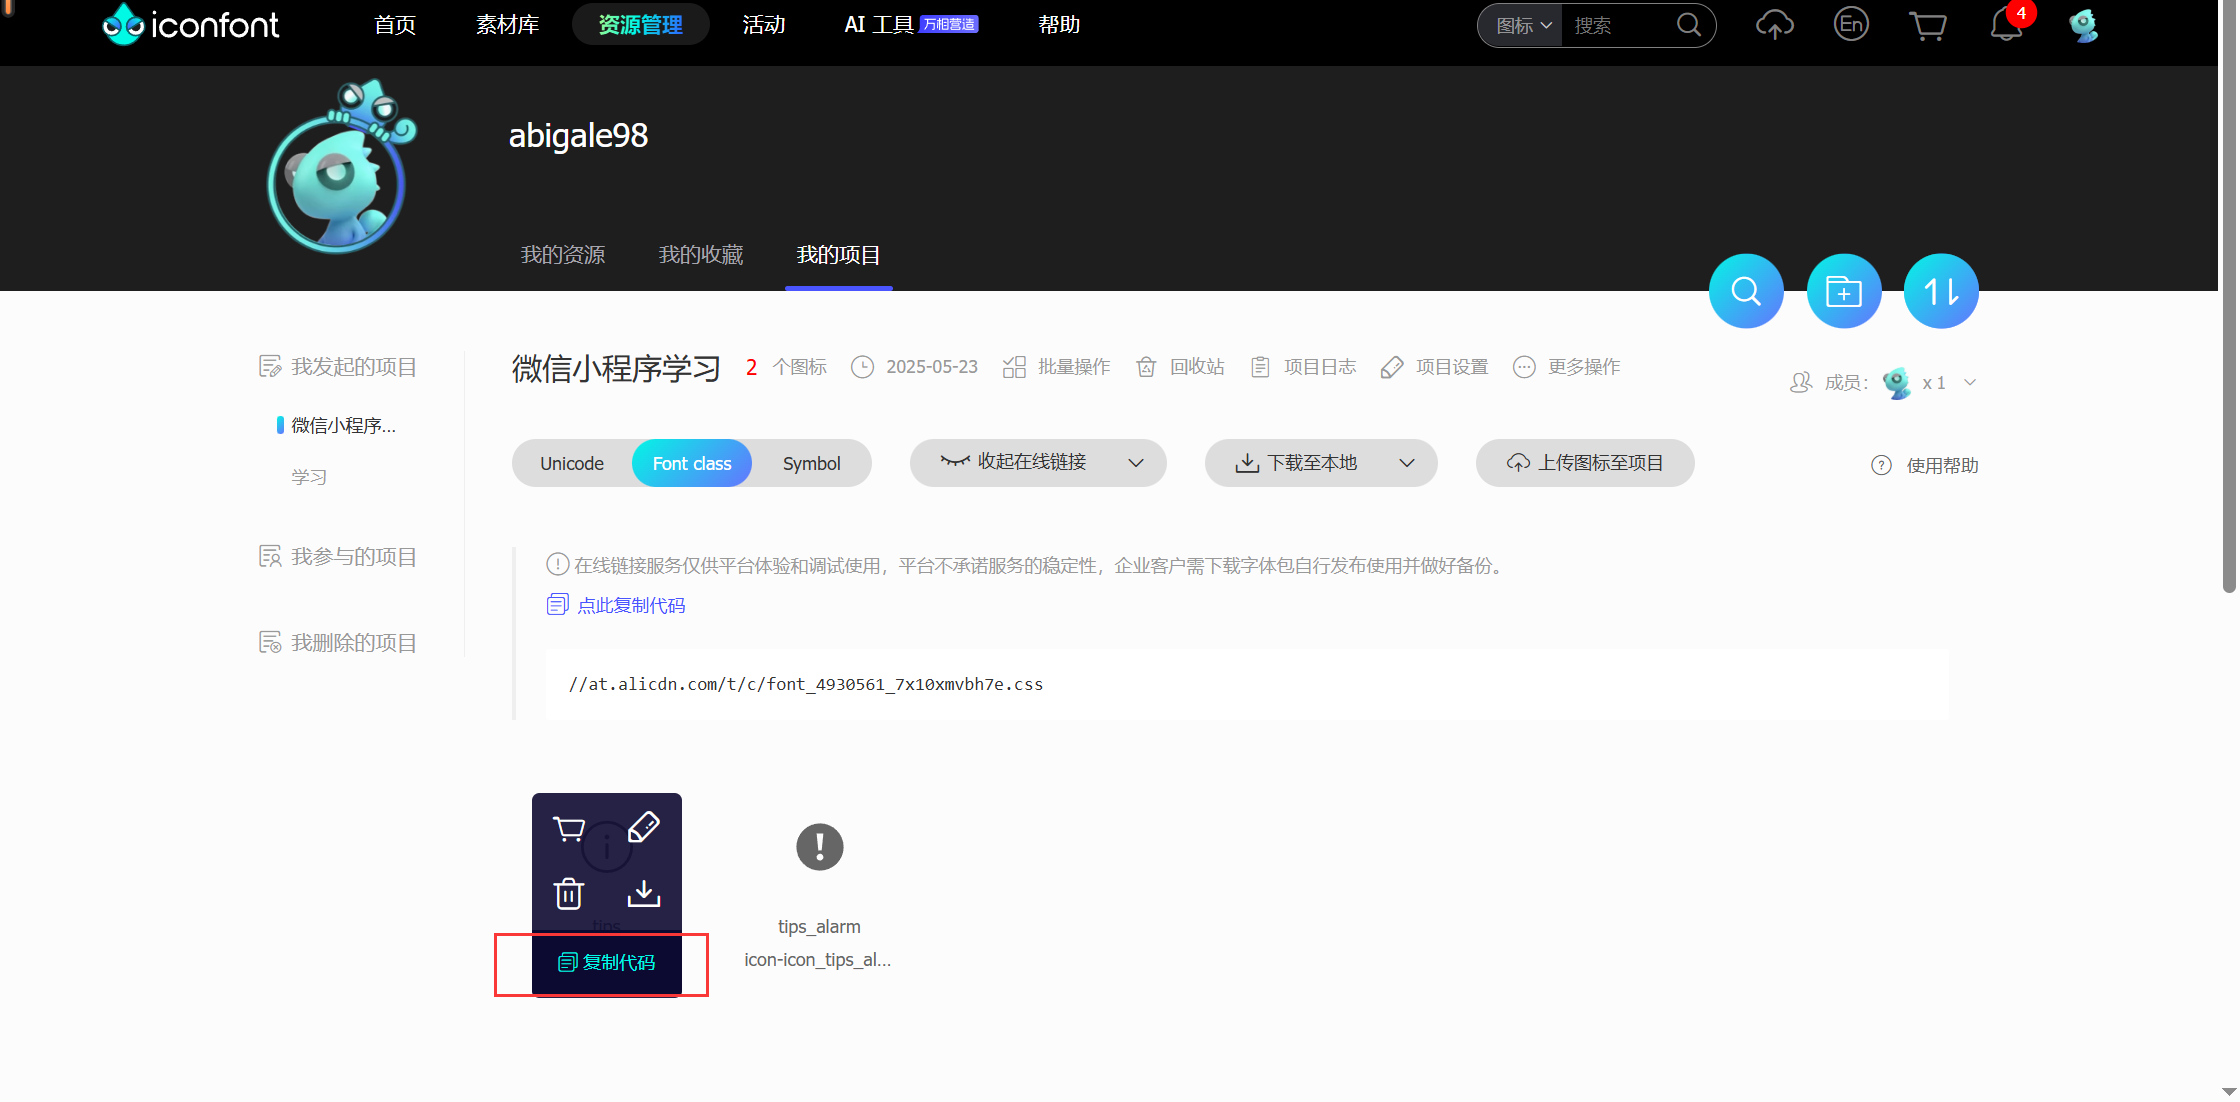Click the cloud upload icon in header
Viewport: 2240px width, 1102px height.
pos(1774,25)
